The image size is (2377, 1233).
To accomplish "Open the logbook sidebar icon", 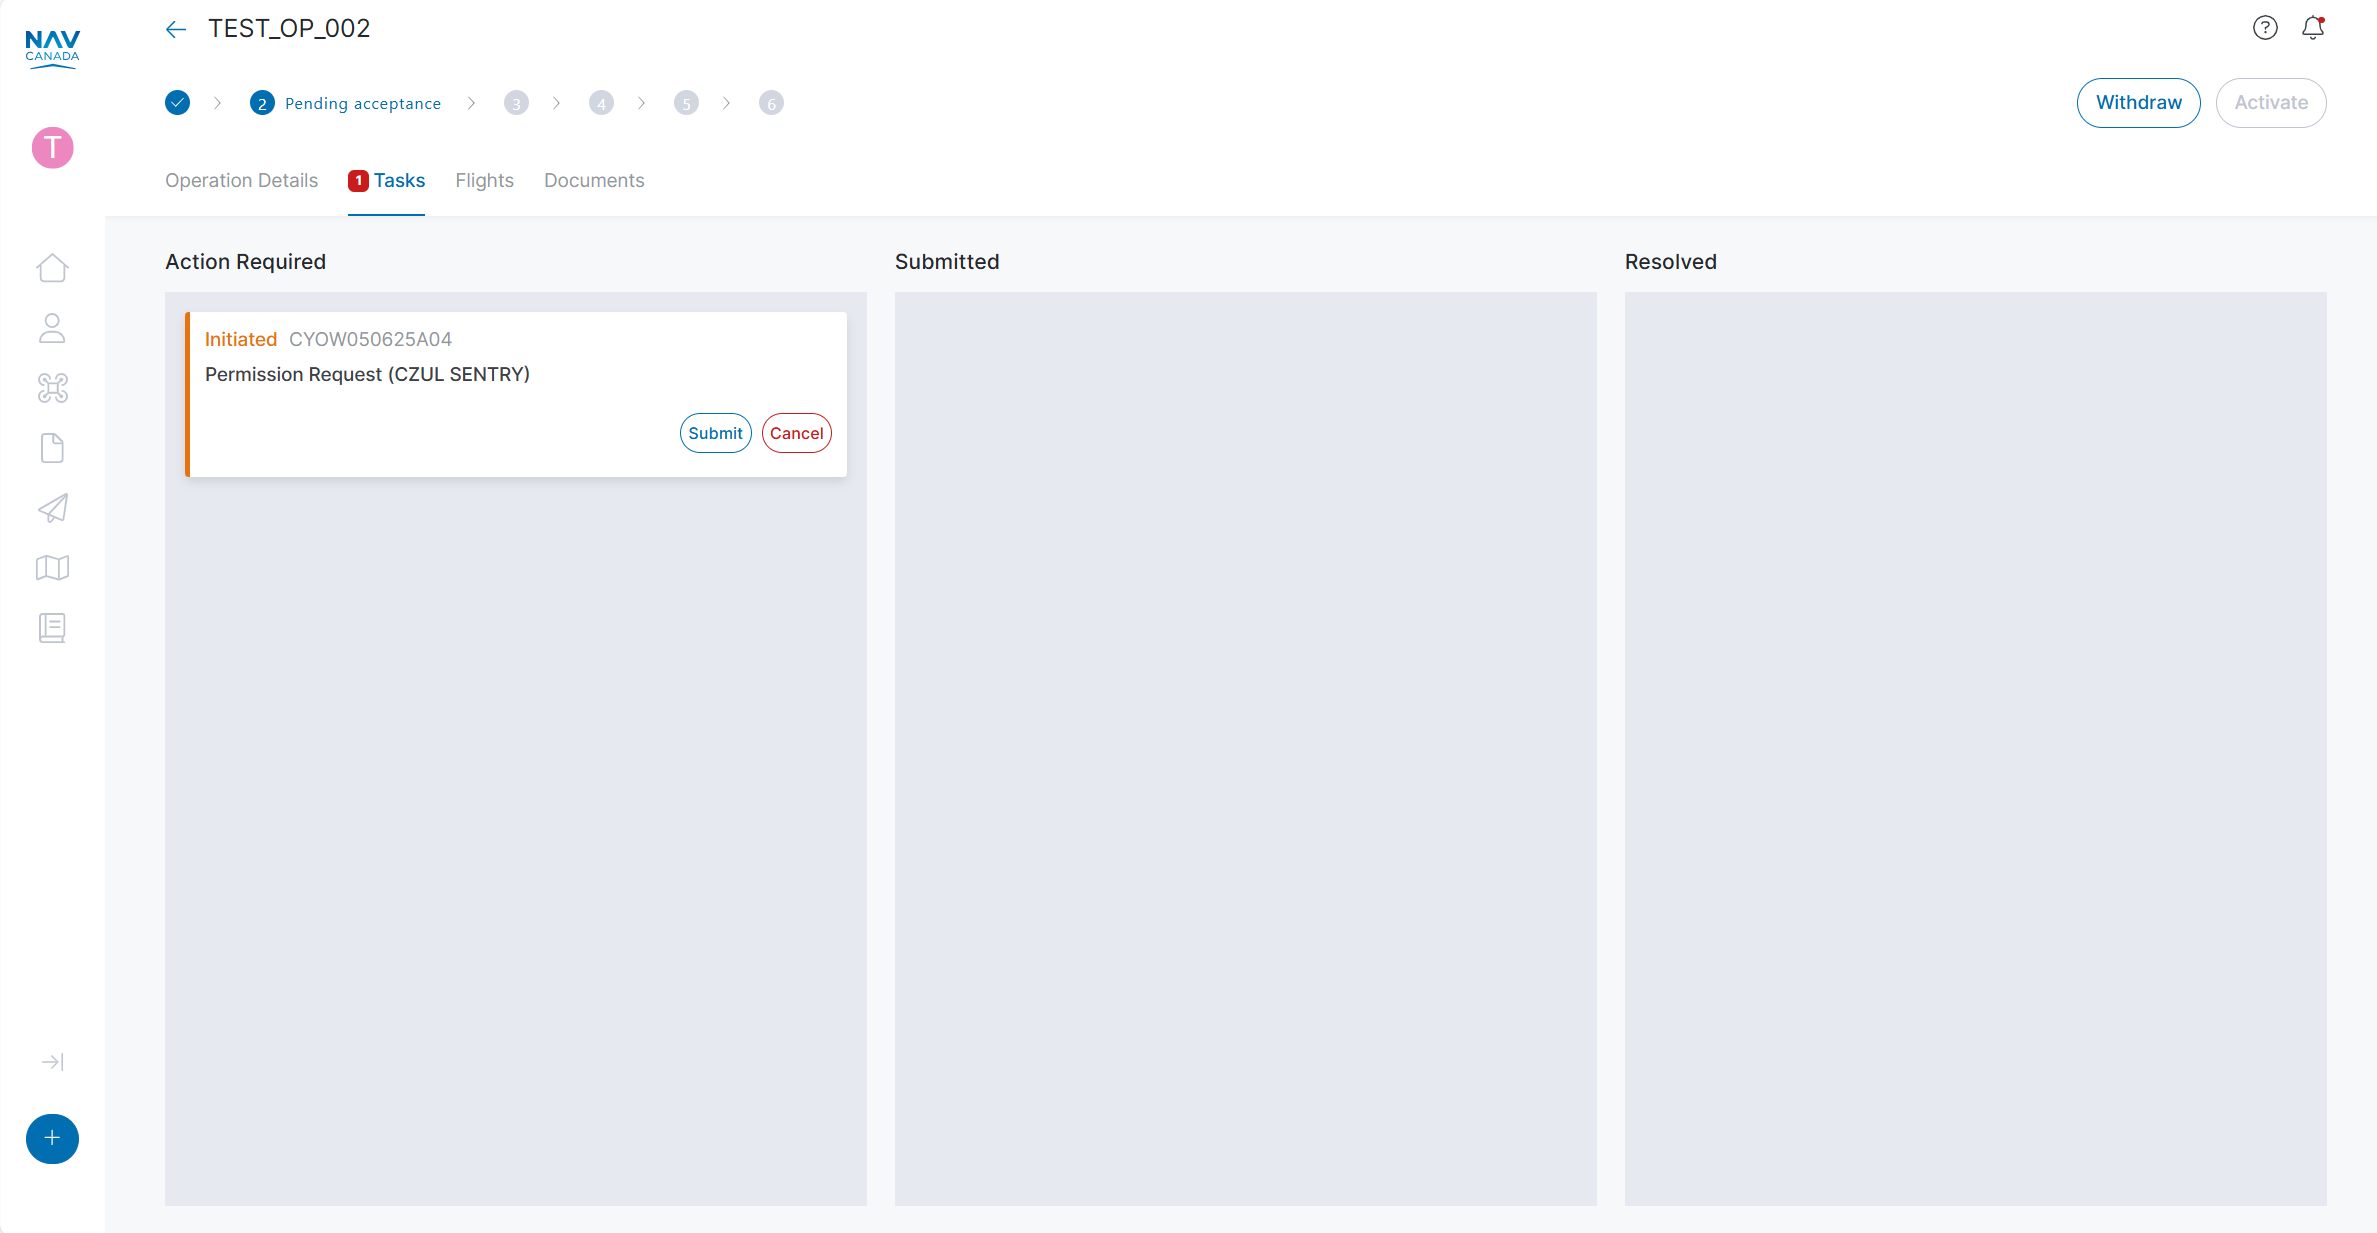I will 52,628.
